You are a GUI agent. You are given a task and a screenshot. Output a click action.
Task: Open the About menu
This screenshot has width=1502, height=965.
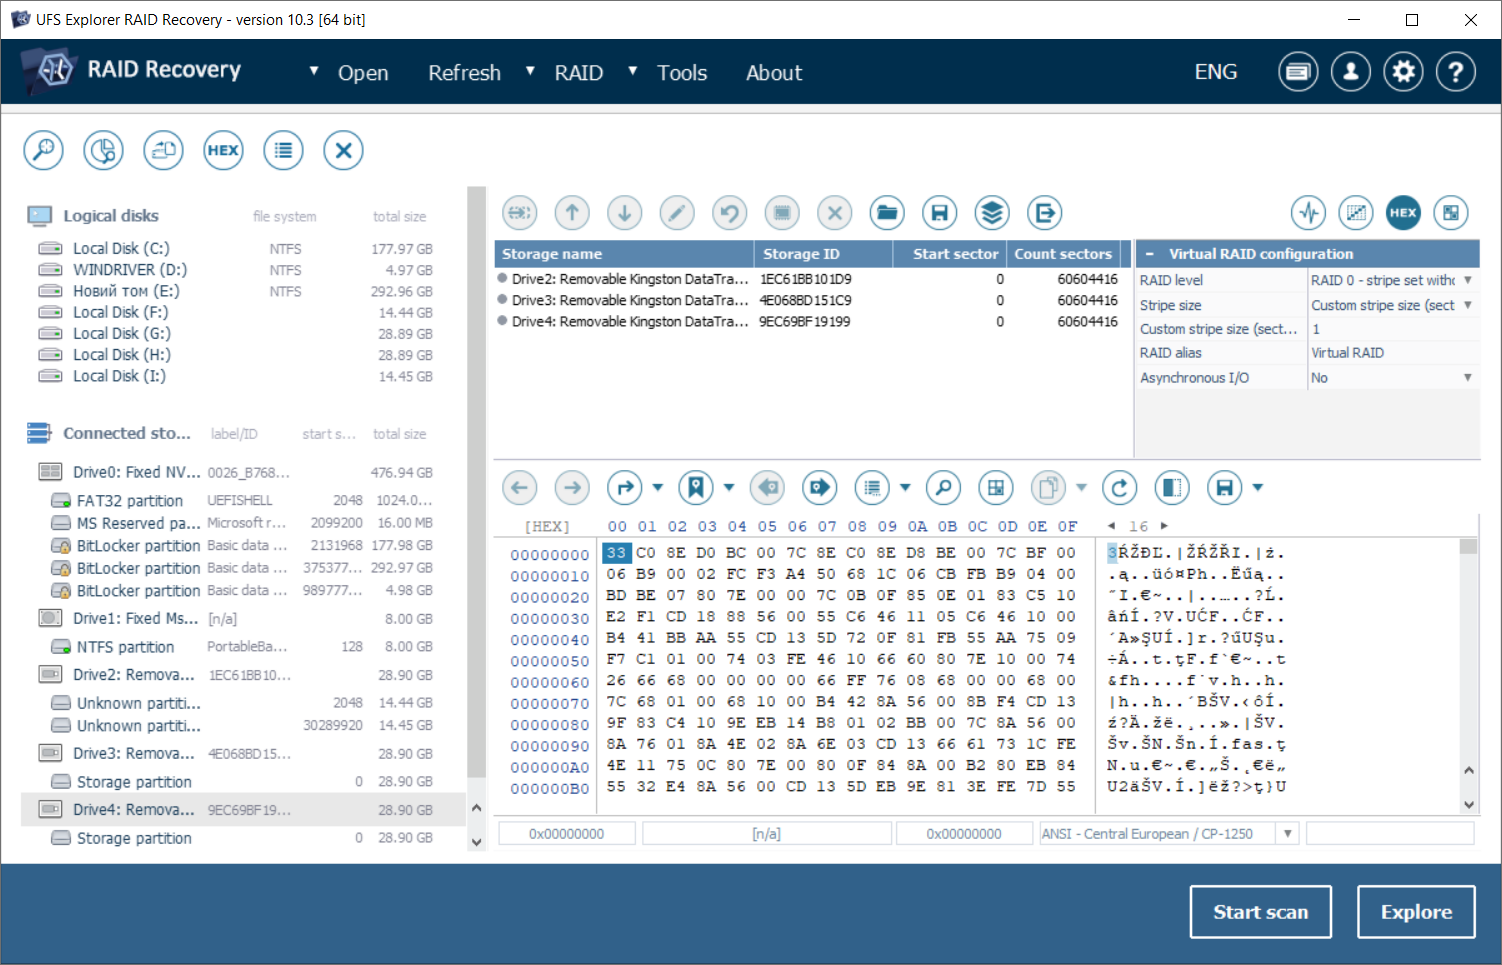tap(774, 73)
